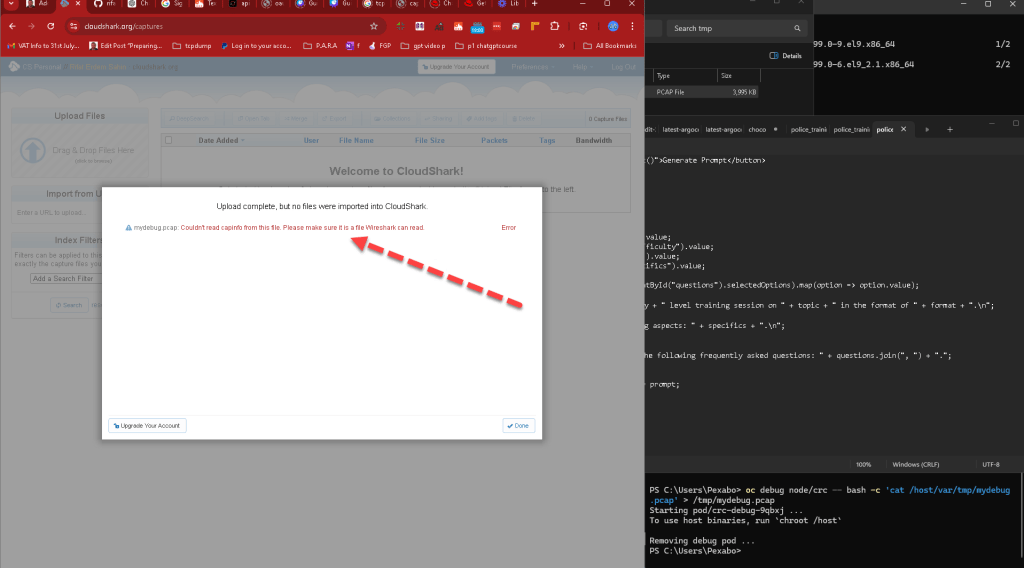The width and height of the screenshot is (1024, 568).
Task: Open the 'p1 chatgptcourse' bookmark folder
Action: coord(486,46)
